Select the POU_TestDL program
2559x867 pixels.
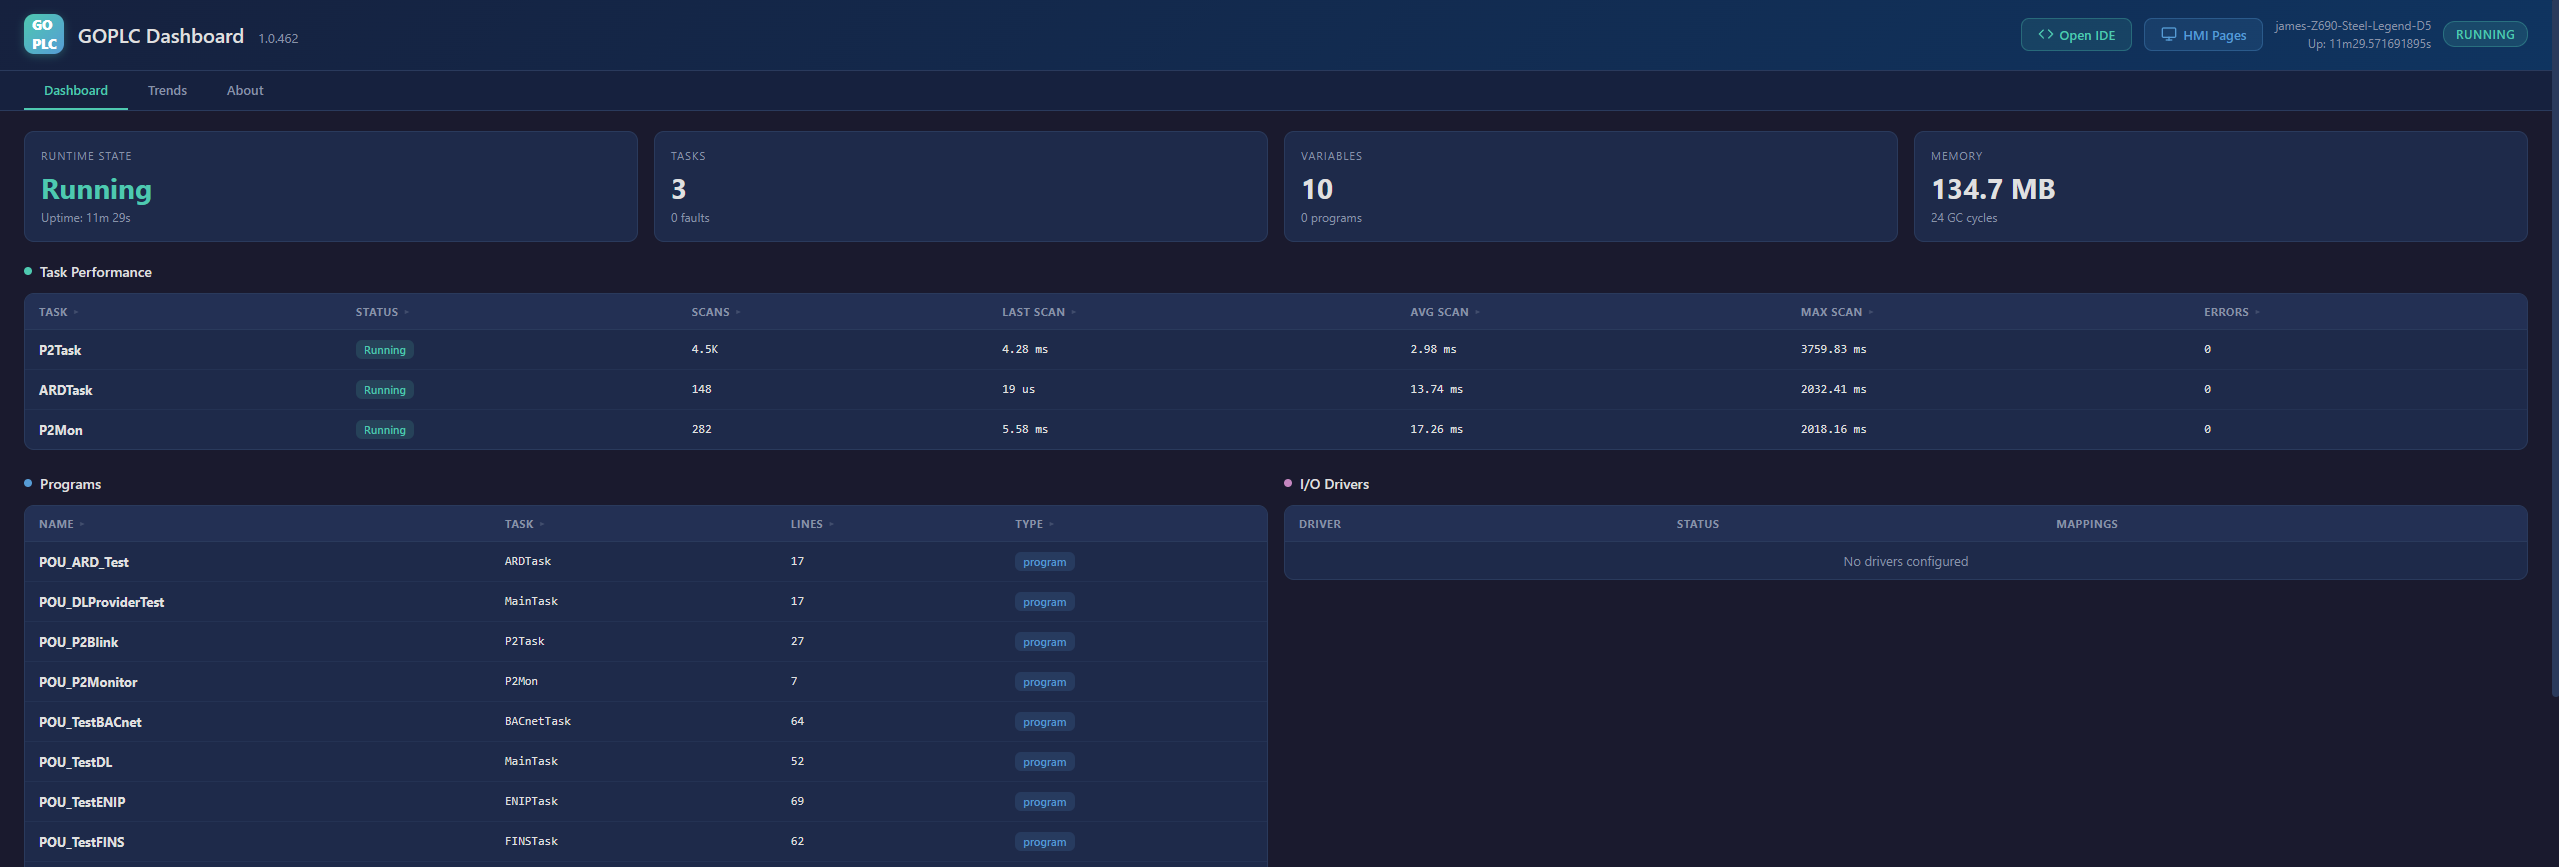tap(75, 762)
